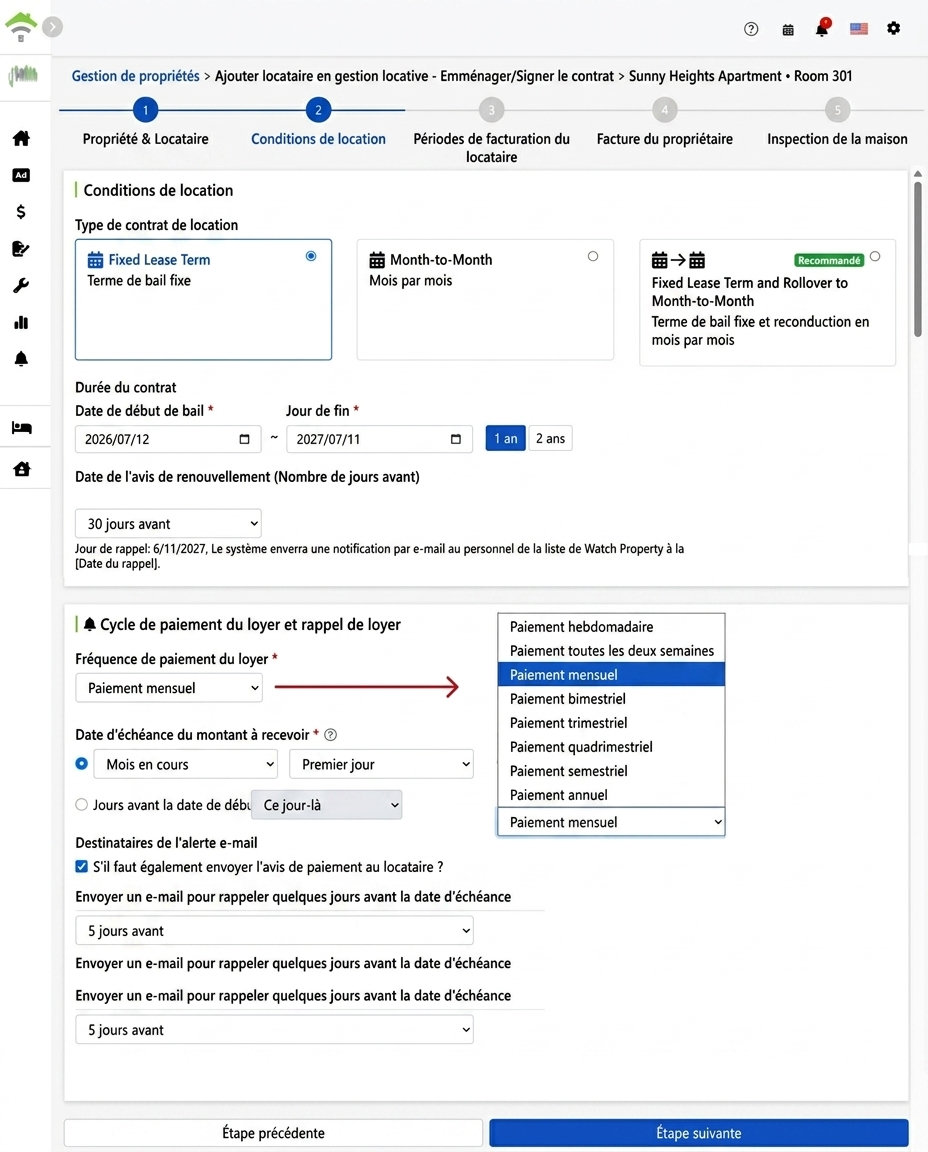The width and height of the screenshot is (928, 1152).
Task: Open the settings gear icon
Action: 893,29
